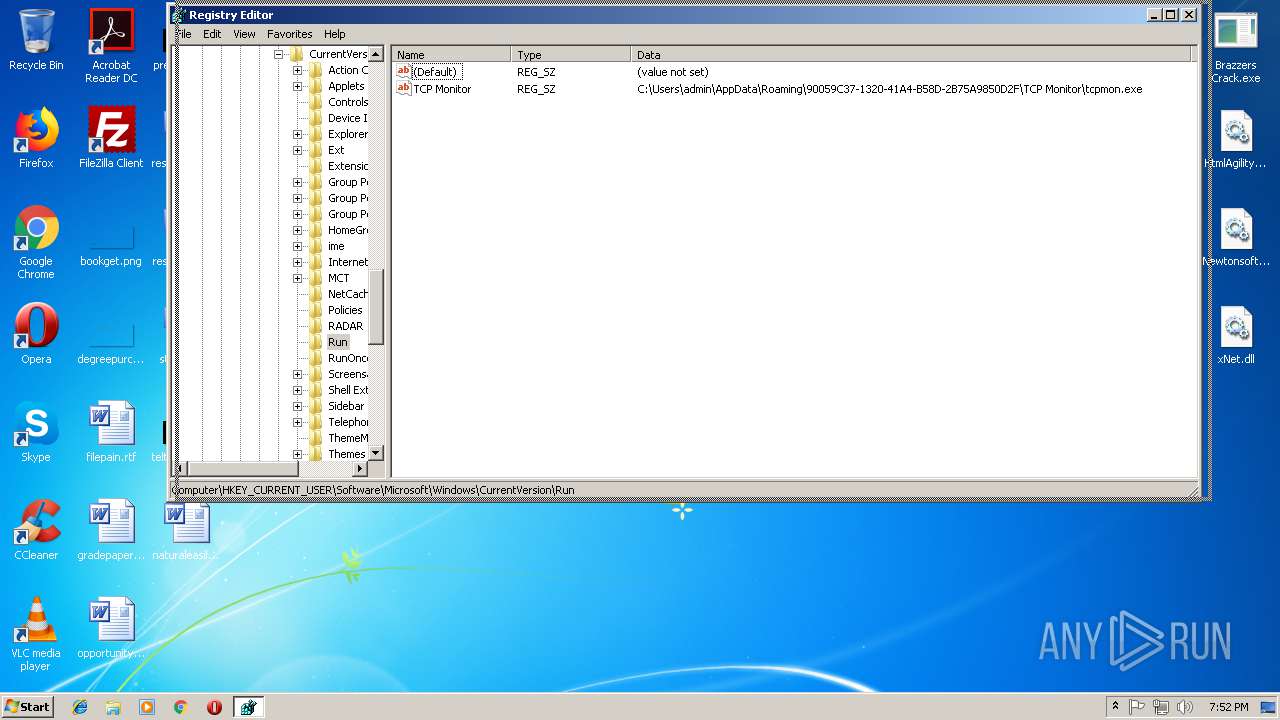Expand the Action Center key node

(x=297, y=70)
